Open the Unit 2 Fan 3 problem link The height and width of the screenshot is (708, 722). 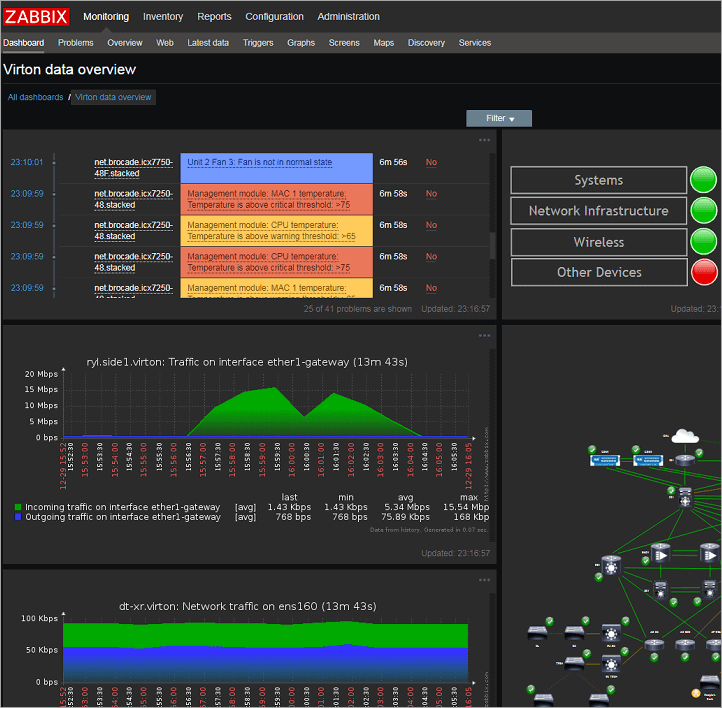tap(259, 162)
